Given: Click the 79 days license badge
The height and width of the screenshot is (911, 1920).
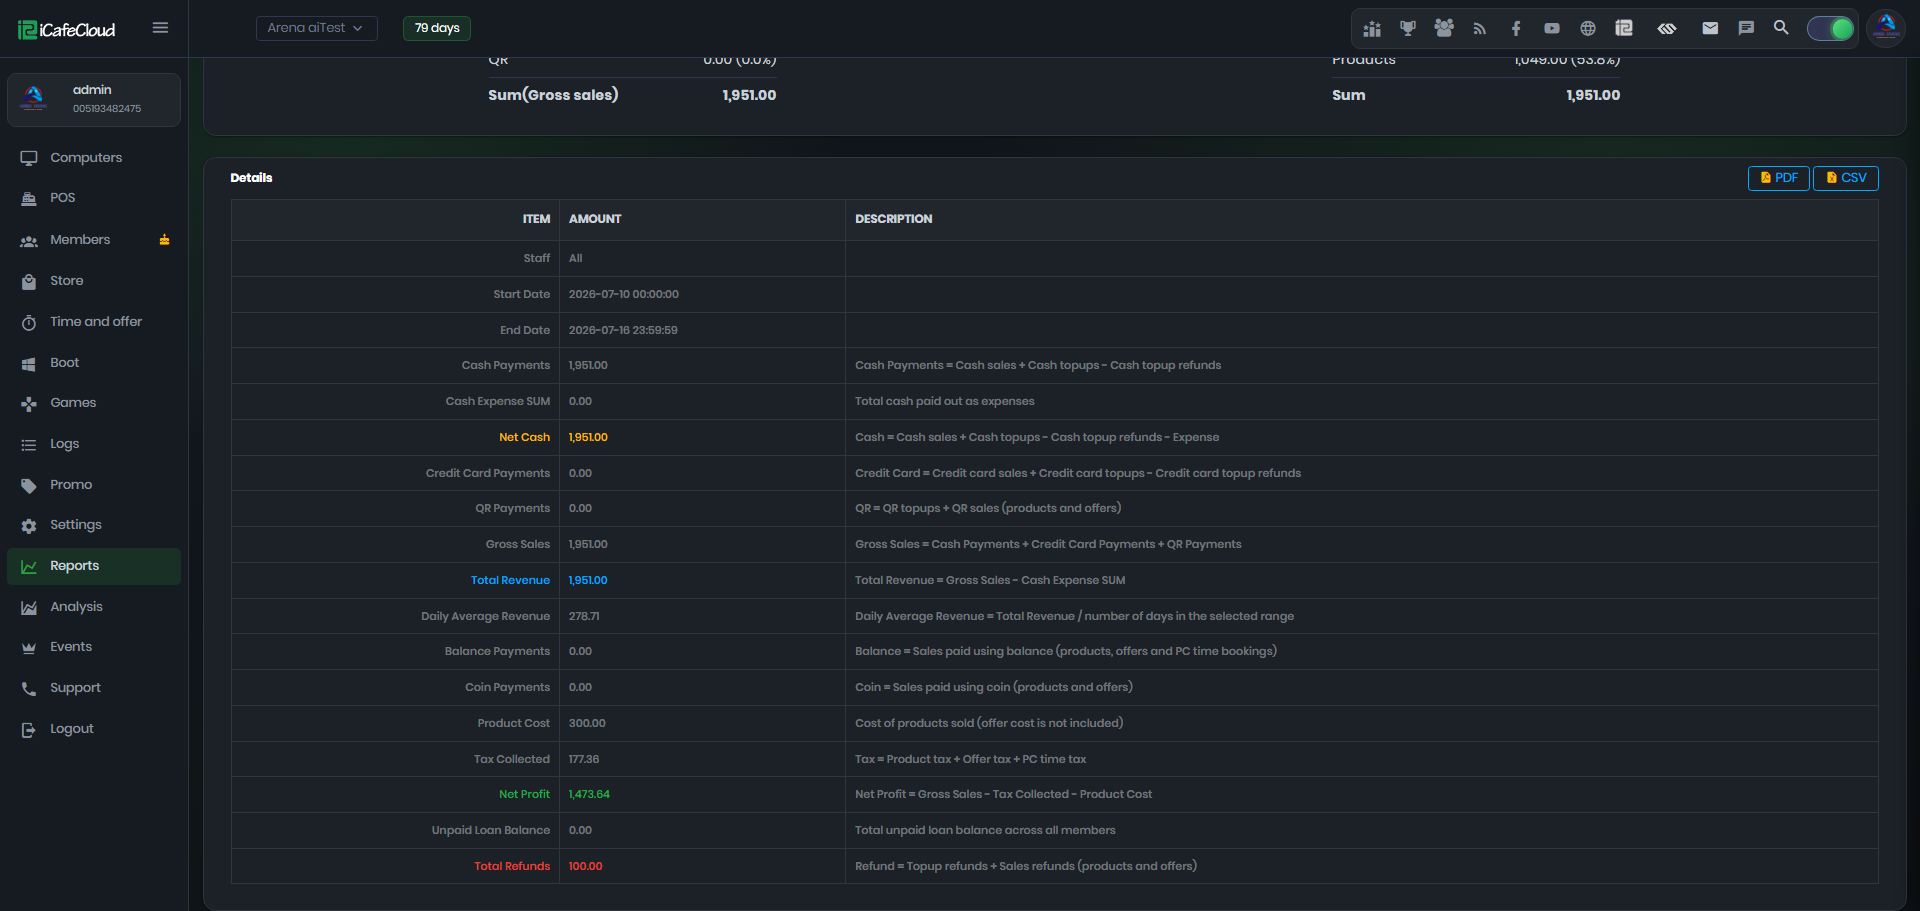Looking at the screenshot, I should tap(437, 28).
